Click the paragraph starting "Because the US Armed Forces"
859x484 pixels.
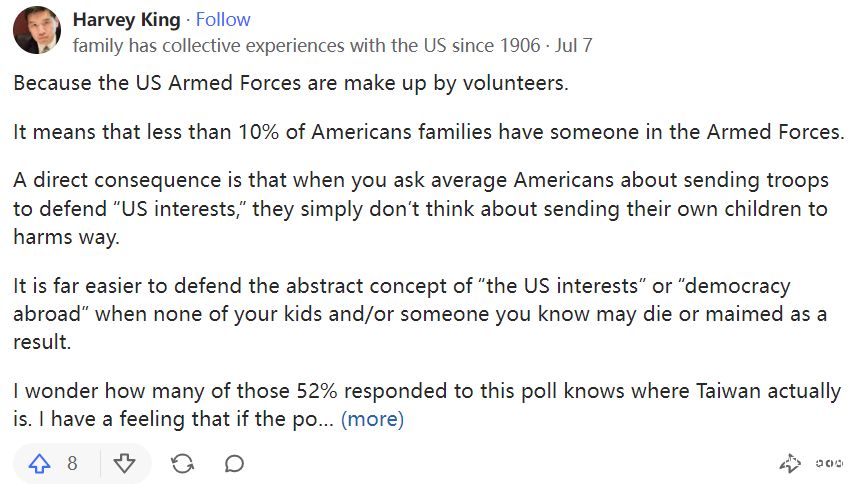[x=290, y=82]
